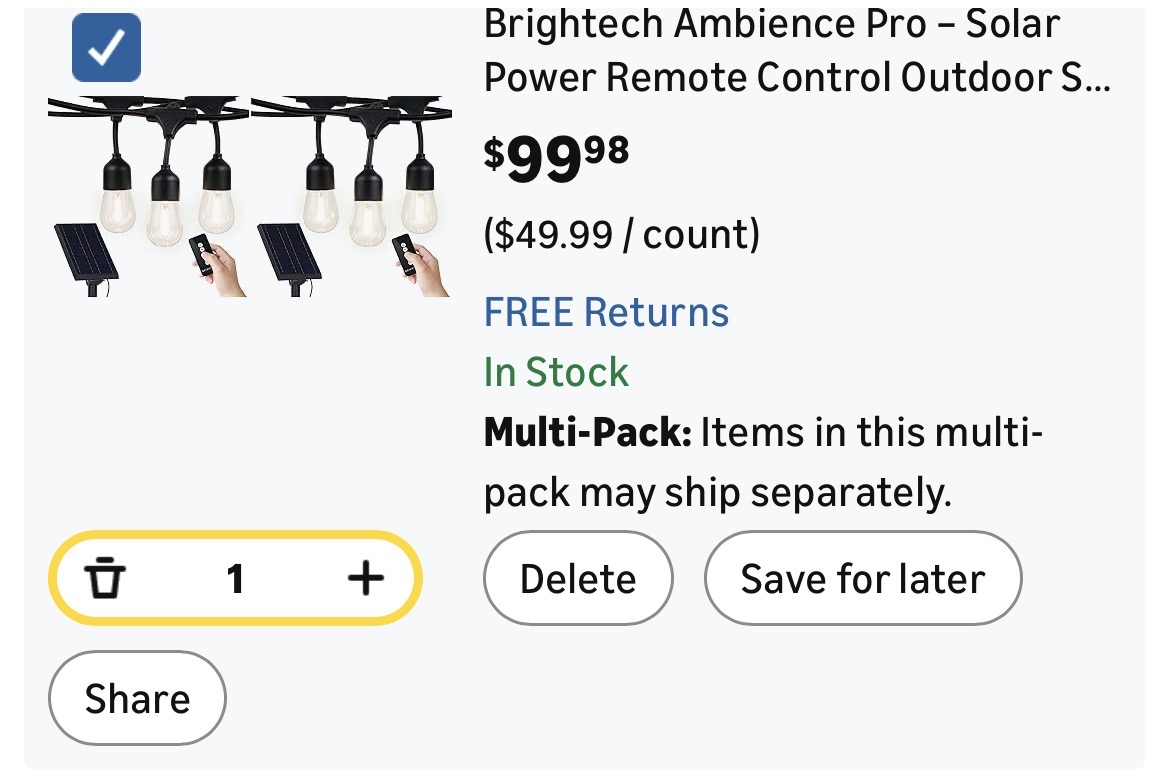
Task: Tap the Share button
Action: pyautogui.click(x=137, y=698)
